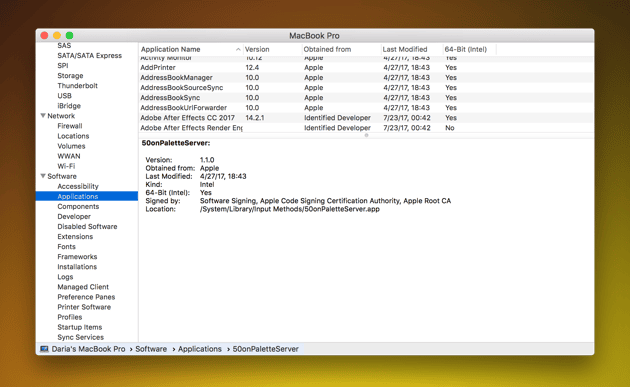The width and height of the screenshot is (630, 387).
Task: Sort by the Obtained from column
Action: pyautogui.click(x=327, y=49)
